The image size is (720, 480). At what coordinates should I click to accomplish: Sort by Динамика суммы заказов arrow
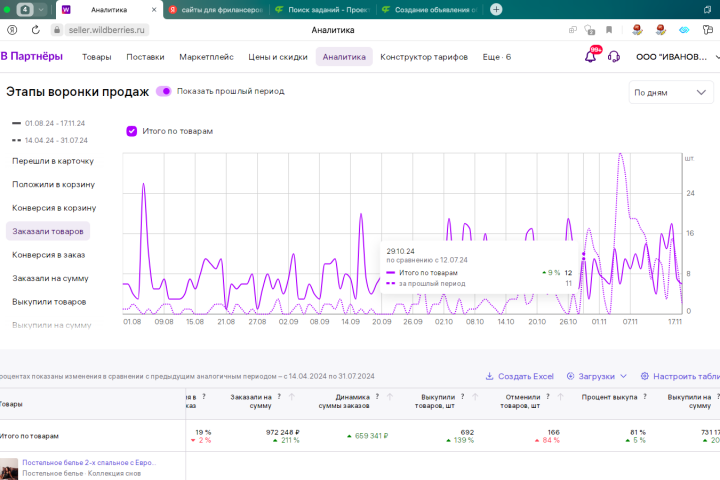coord(390,397)
